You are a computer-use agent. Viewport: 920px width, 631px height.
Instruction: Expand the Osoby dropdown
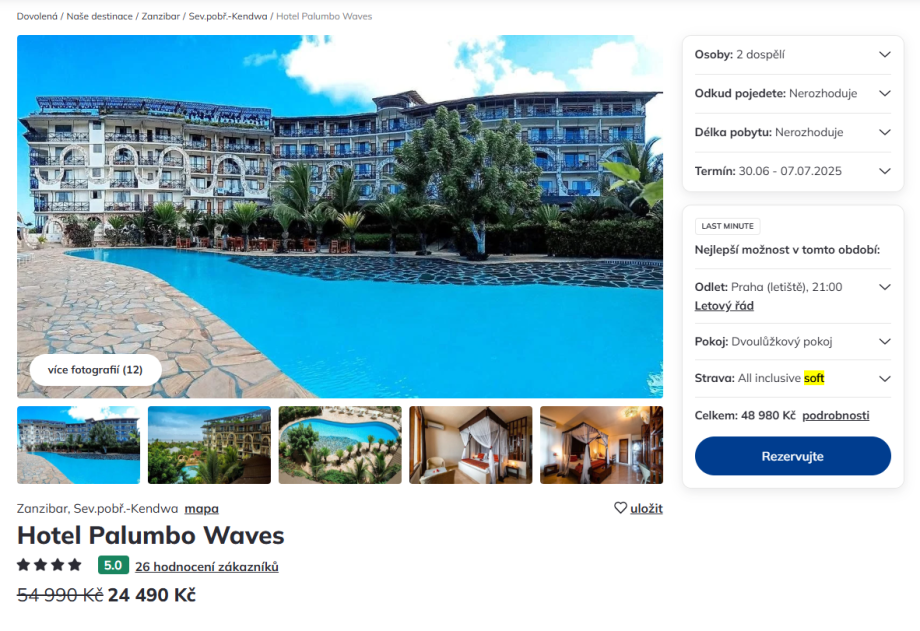tap(792, 55)
